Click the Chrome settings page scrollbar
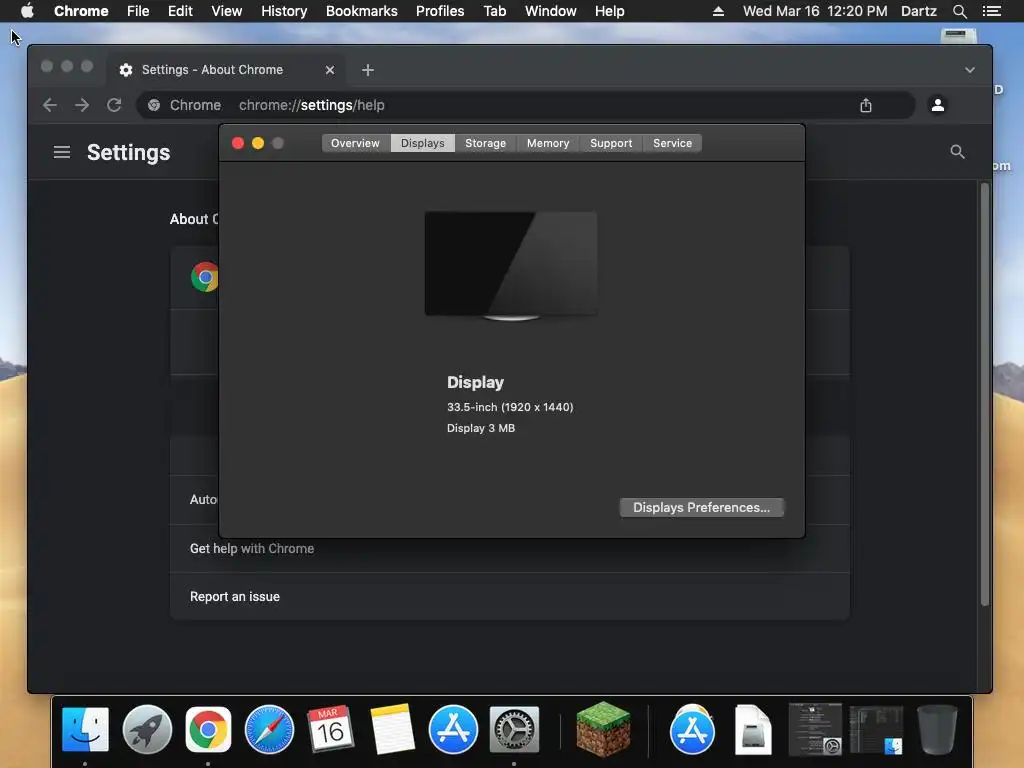The height and width of the screenshot is (768, 1024). 985,395
